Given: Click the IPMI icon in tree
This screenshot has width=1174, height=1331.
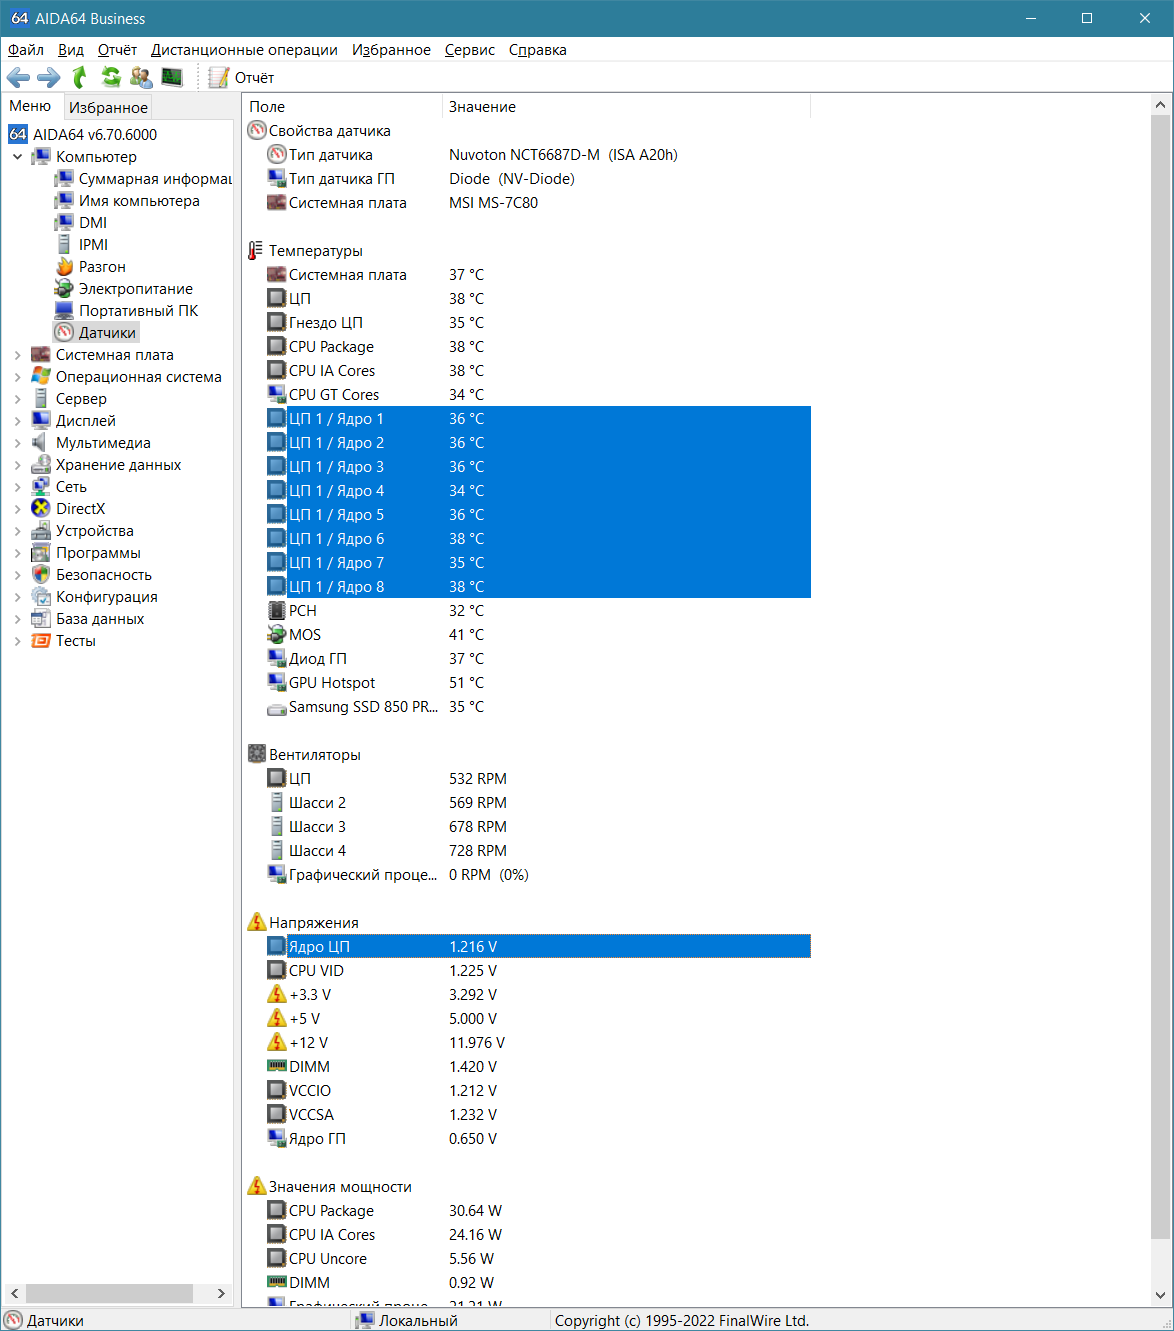Looking at the screenshot, I should (x=64, y=245).
